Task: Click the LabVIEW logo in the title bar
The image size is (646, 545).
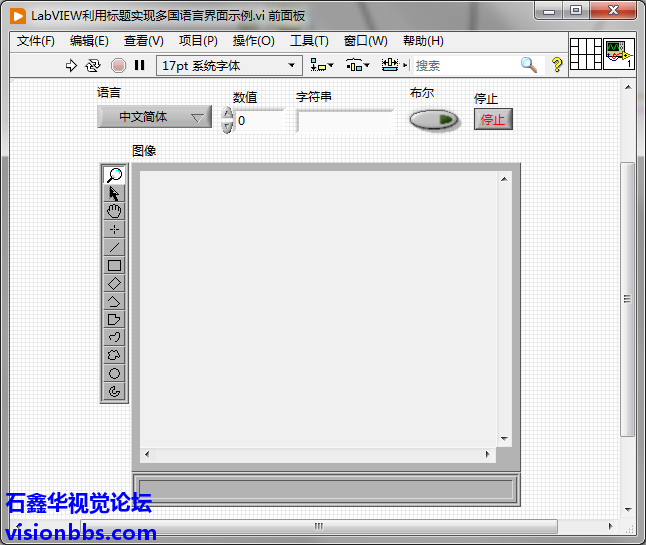Action: pyautogui.click(x=18, y=16)
